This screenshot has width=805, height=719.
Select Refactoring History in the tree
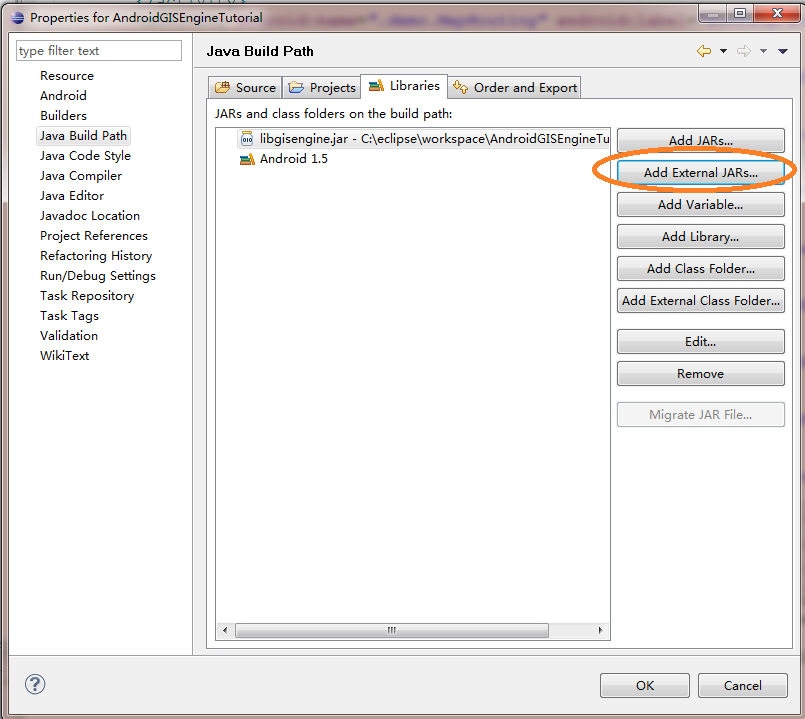click(x=96, y=256)
